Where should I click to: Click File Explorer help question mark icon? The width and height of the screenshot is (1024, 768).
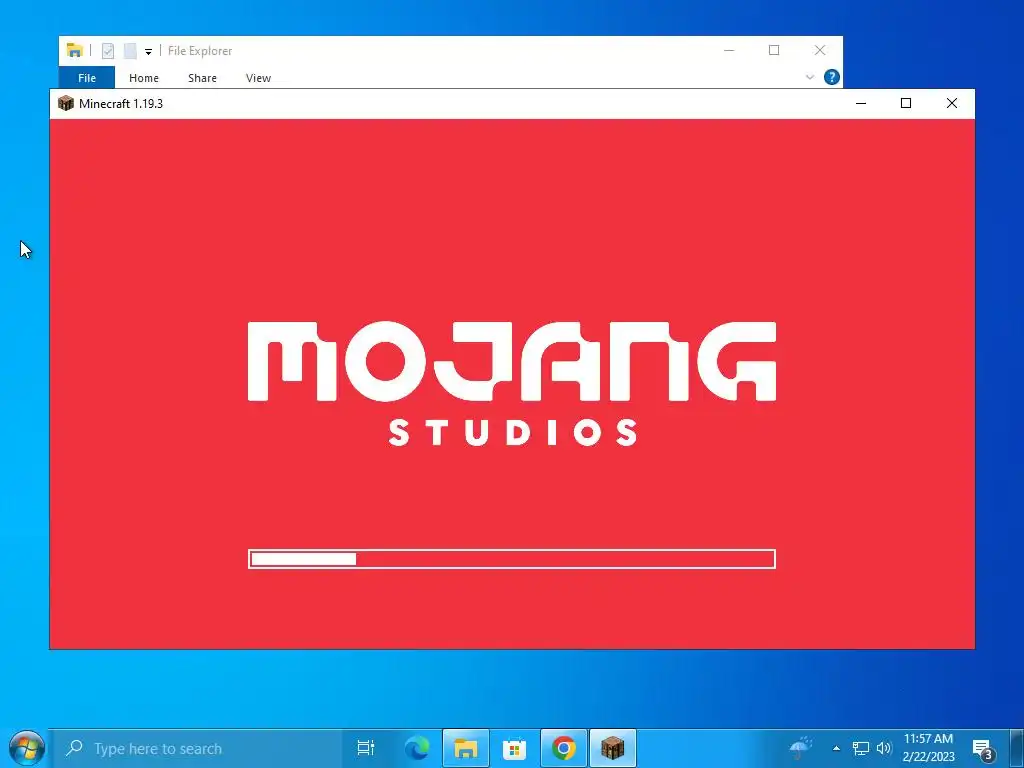(831, 77)
